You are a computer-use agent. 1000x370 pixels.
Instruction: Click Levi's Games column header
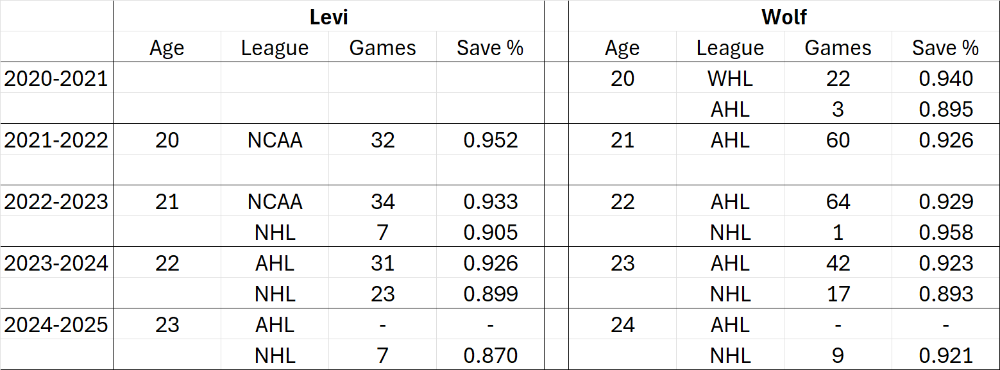pyautogui.click(x=382, y=47)
